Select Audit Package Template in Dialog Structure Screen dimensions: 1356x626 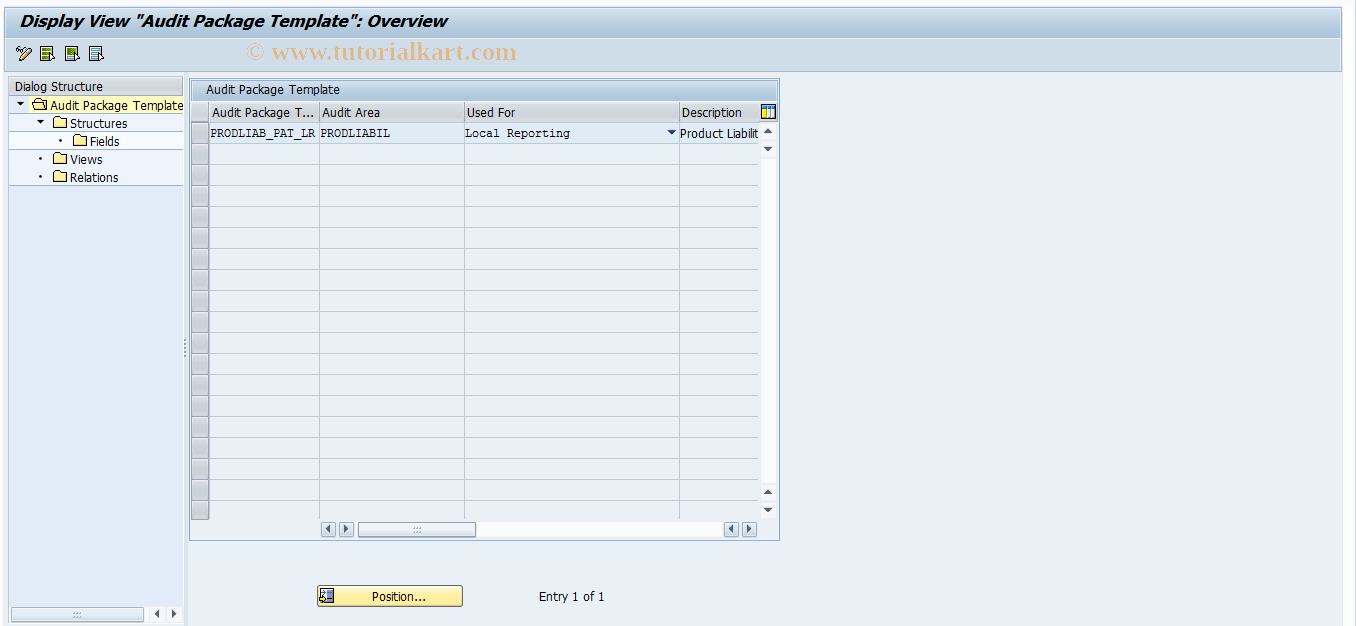click(117, 105)
